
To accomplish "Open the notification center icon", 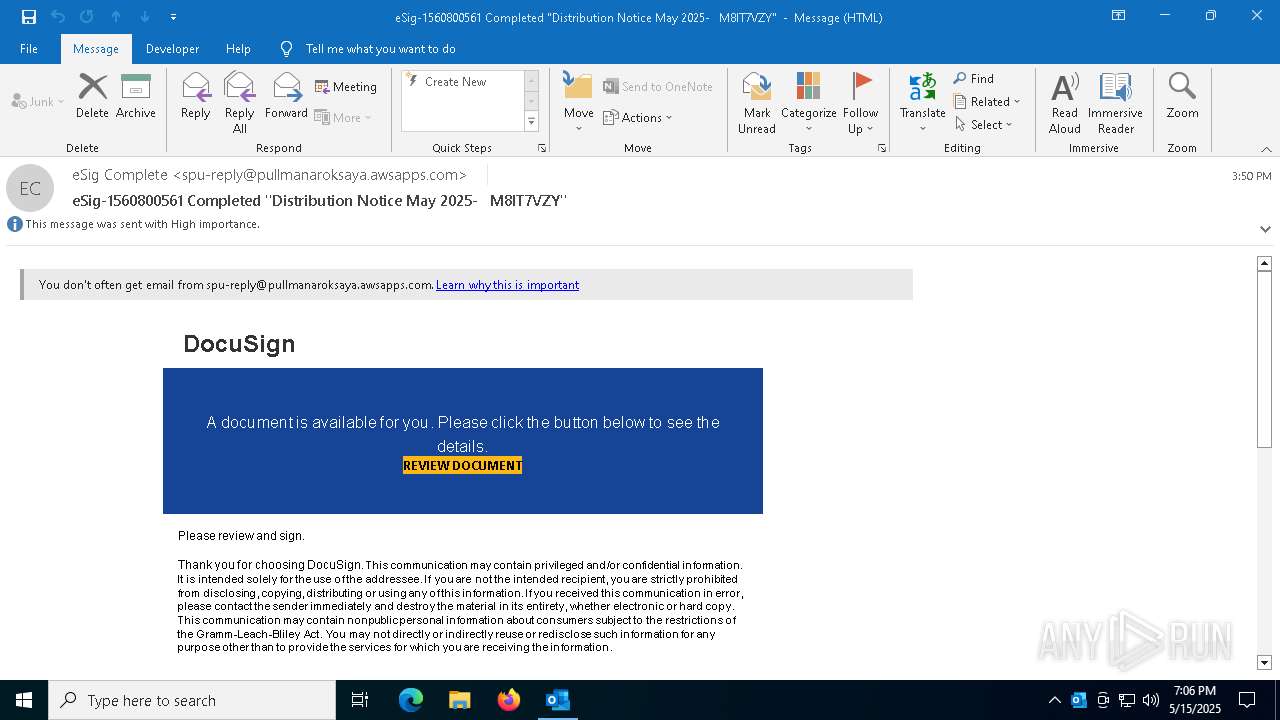I will click(1247, 700).
